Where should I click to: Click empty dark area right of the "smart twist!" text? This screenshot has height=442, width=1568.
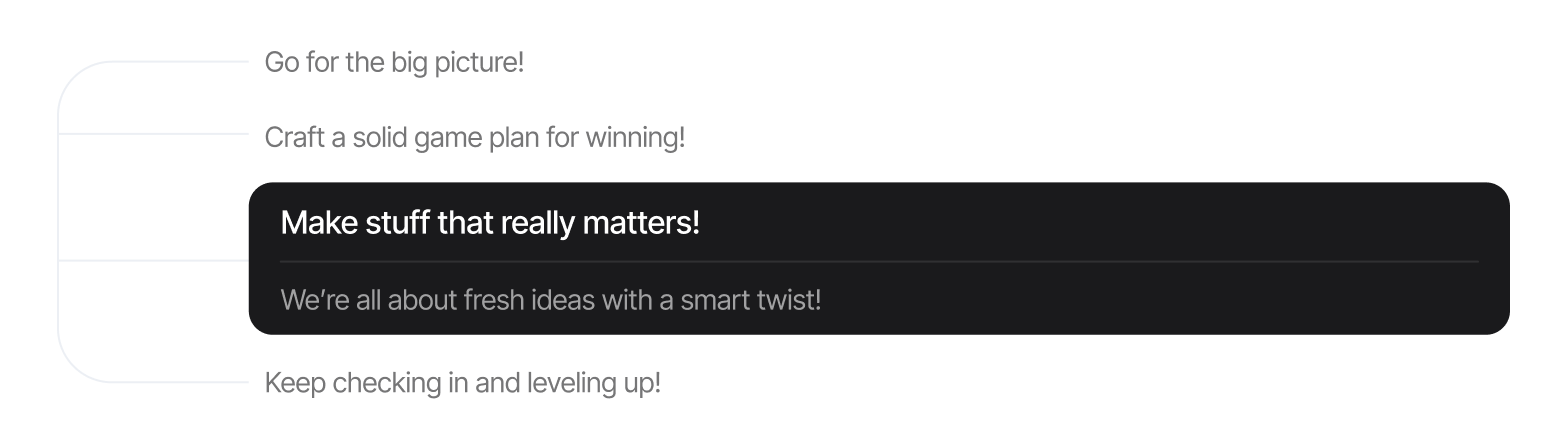click(x=1150, y=299)
